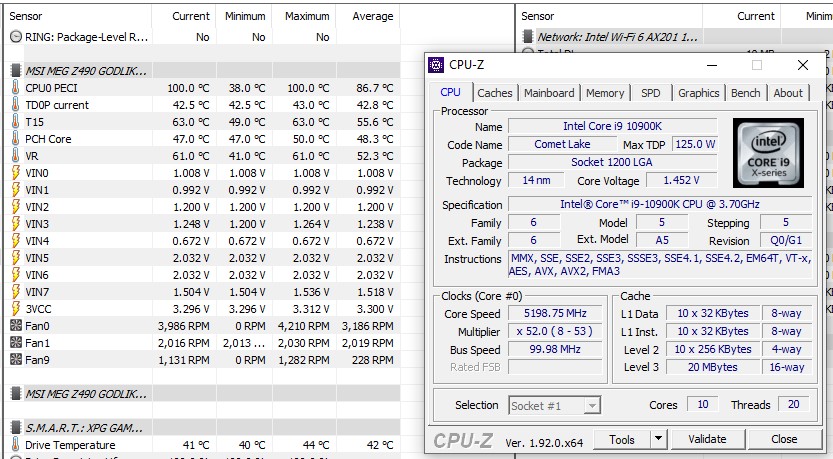Click the Tools button
This screenshot has width=833, height=459.
622,439
